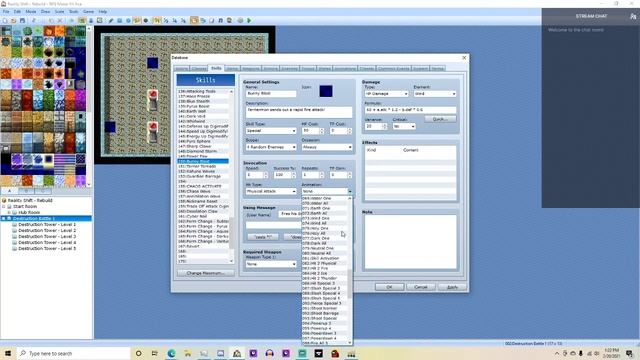Open the Resource Manager icon
640x360 pixels.
click(x=202, y=20)
